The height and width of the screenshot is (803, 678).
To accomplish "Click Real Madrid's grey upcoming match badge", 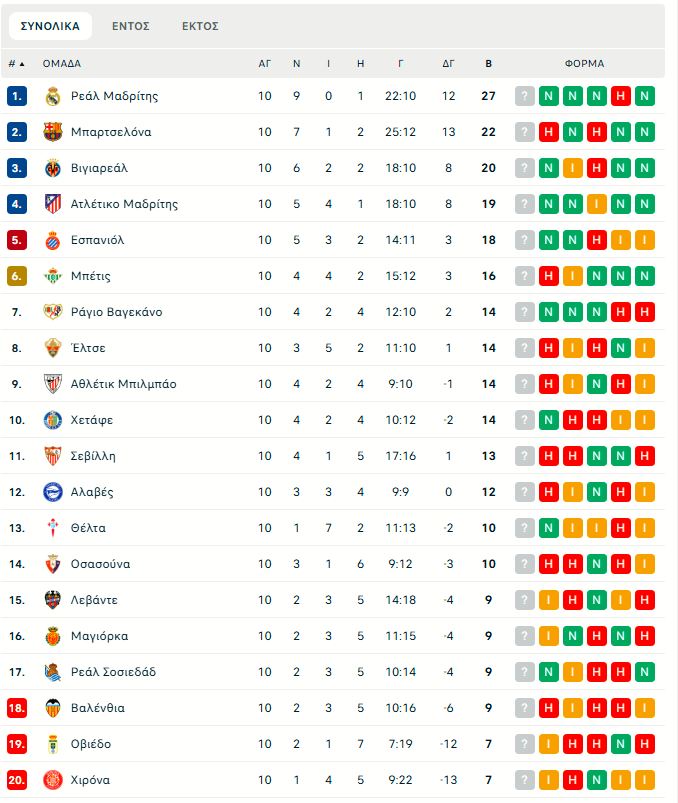I will click(x=525, y=96).
